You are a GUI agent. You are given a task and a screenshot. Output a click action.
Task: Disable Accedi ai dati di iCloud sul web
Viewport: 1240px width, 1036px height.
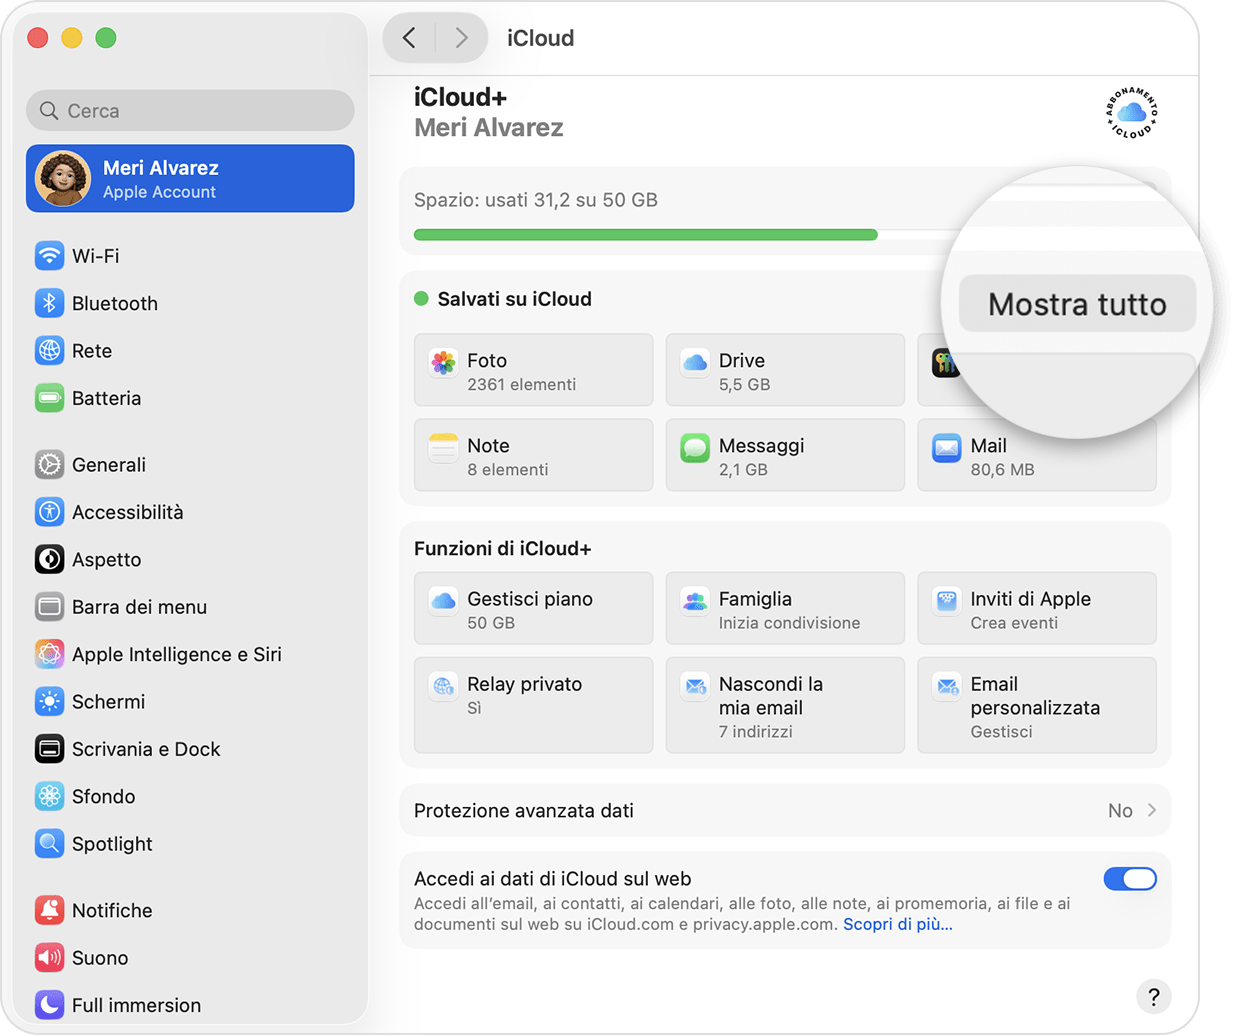coord(1129,879)
